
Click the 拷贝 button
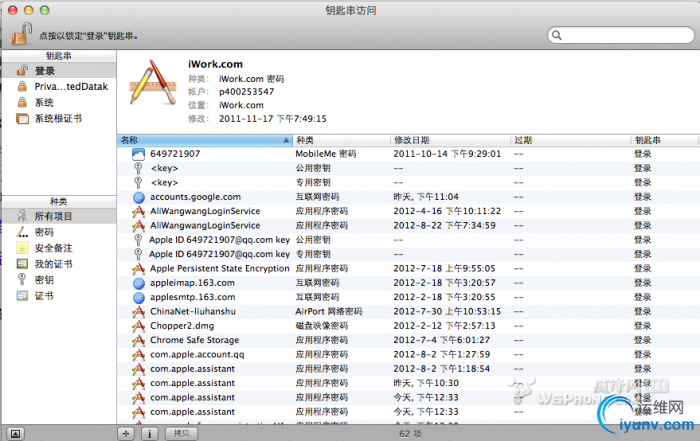(181, 433)
